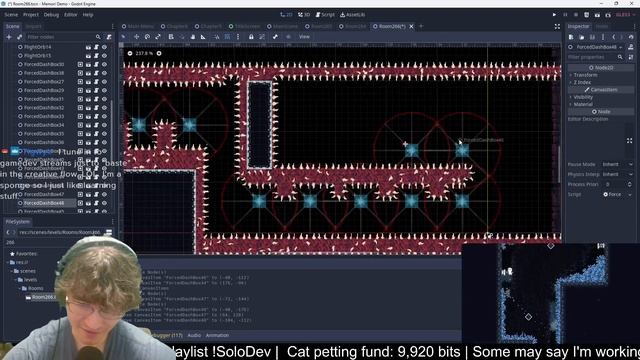Image resolution: width=640 pixels, height=360 pixels.
Task: Open the Editor menu
Action: 70,15
